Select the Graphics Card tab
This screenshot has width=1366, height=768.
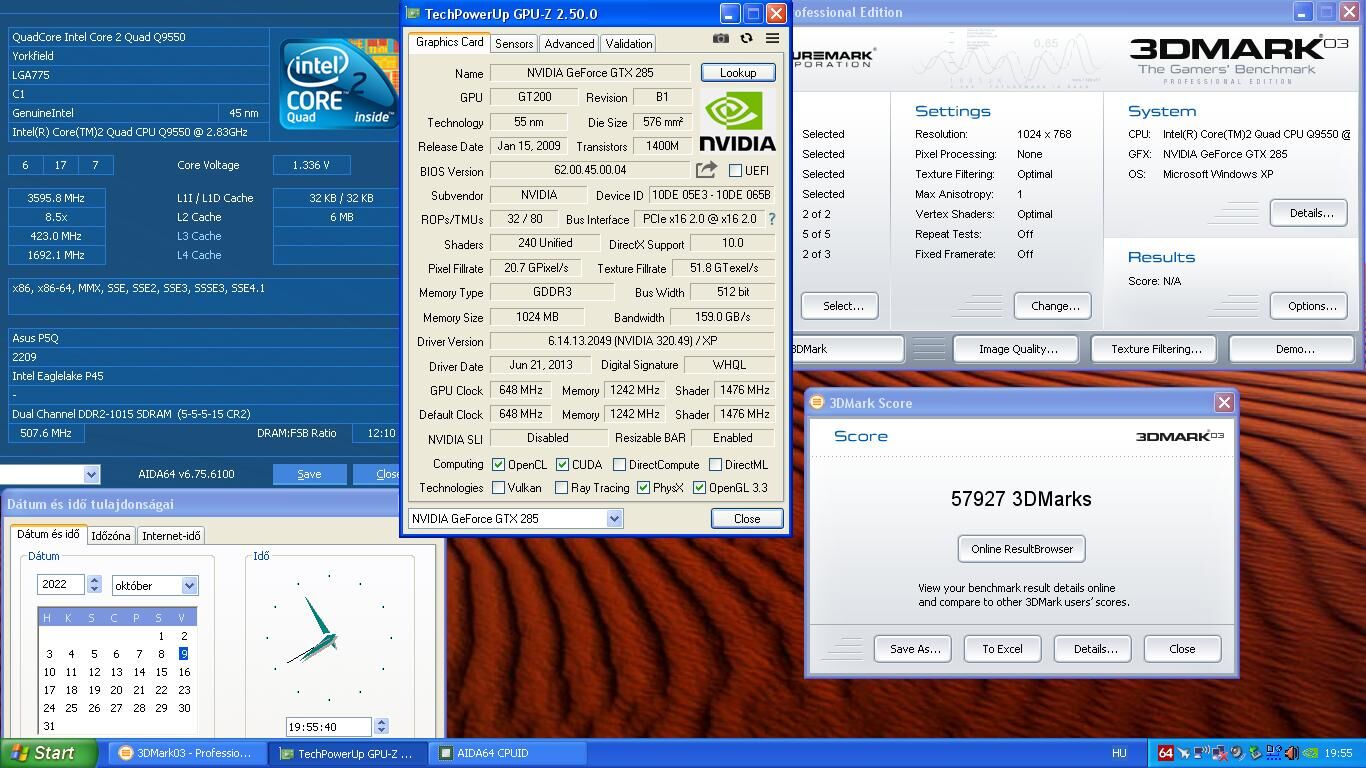[449, 42]
